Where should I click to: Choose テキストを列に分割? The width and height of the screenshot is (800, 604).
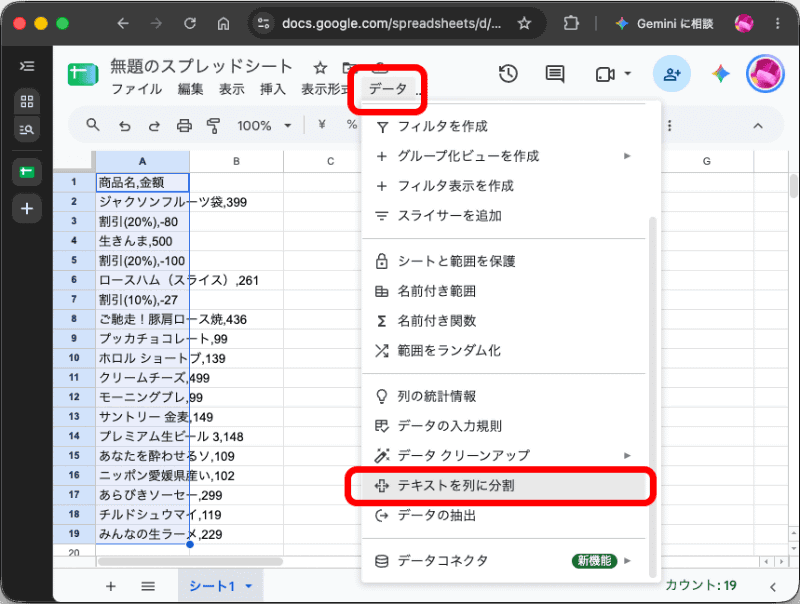[504, 486]
